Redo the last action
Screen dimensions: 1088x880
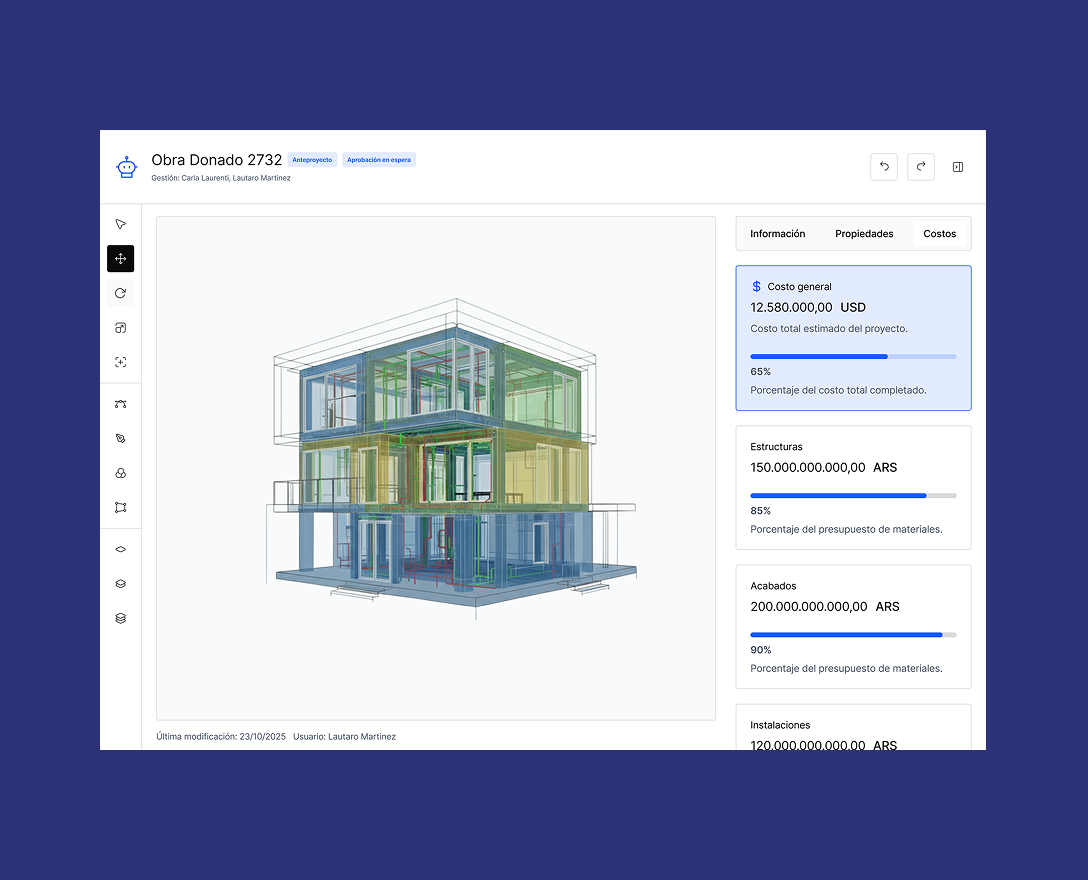[x=920, y=167]
